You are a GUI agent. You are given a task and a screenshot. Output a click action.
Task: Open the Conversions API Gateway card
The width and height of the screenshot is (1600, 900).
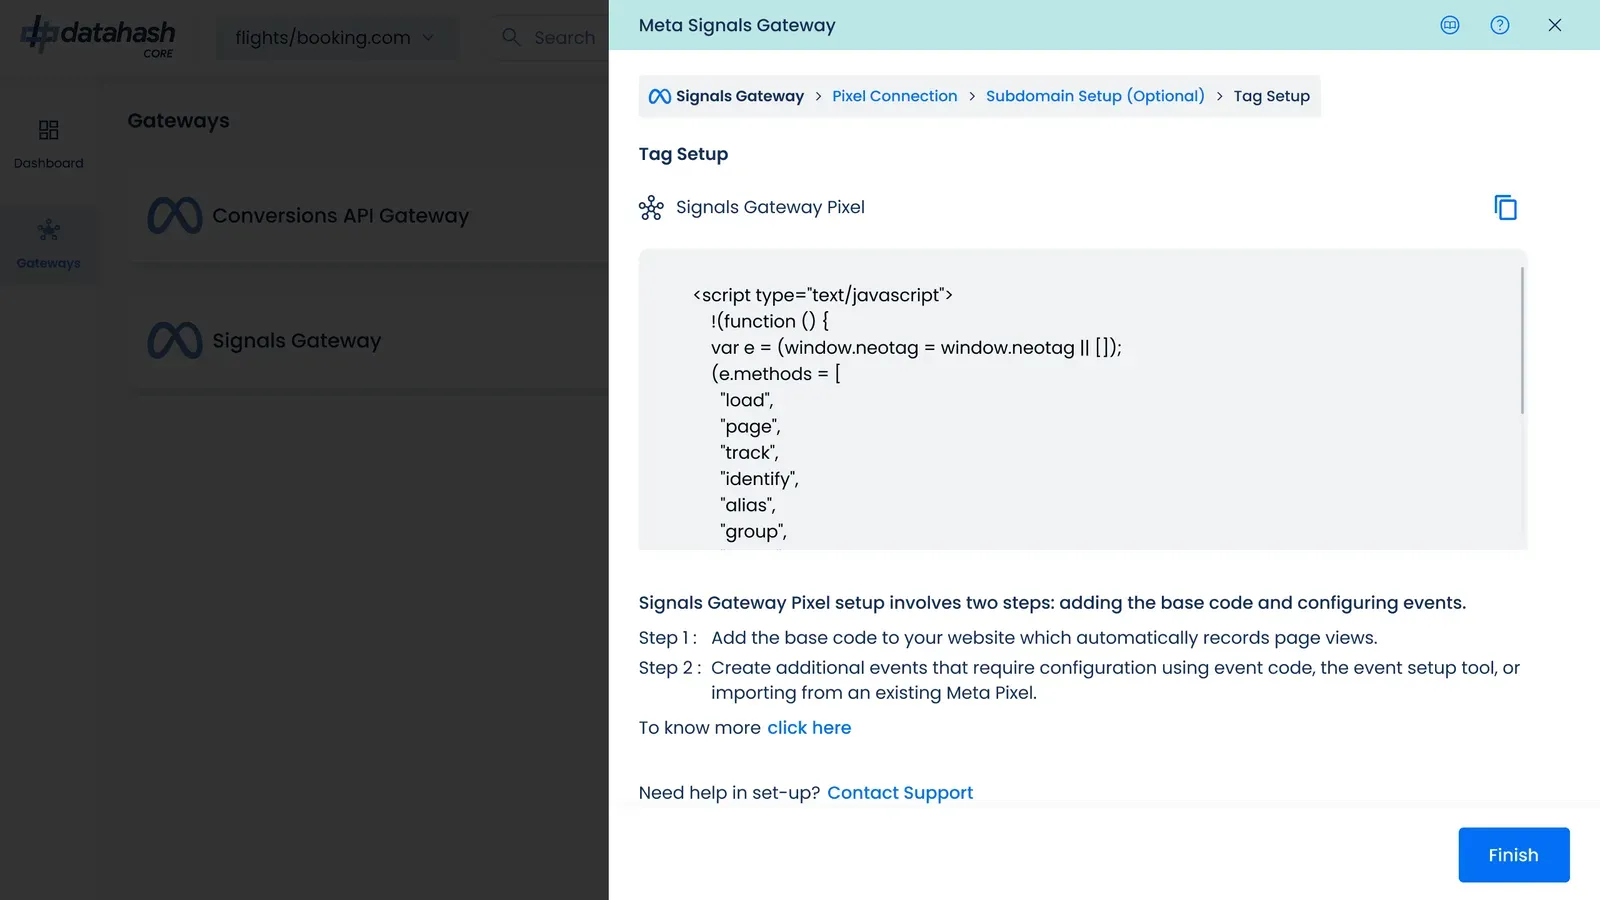[340, 216]
